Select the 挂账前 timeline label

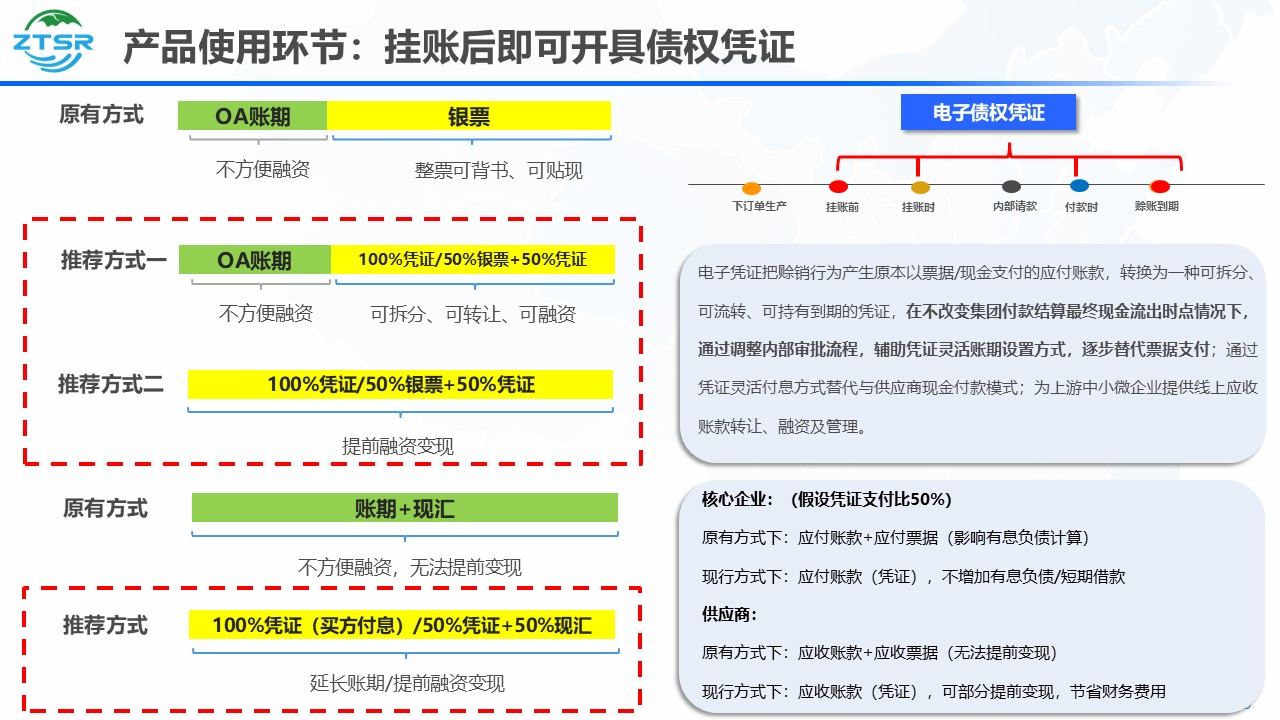(842, 207)
